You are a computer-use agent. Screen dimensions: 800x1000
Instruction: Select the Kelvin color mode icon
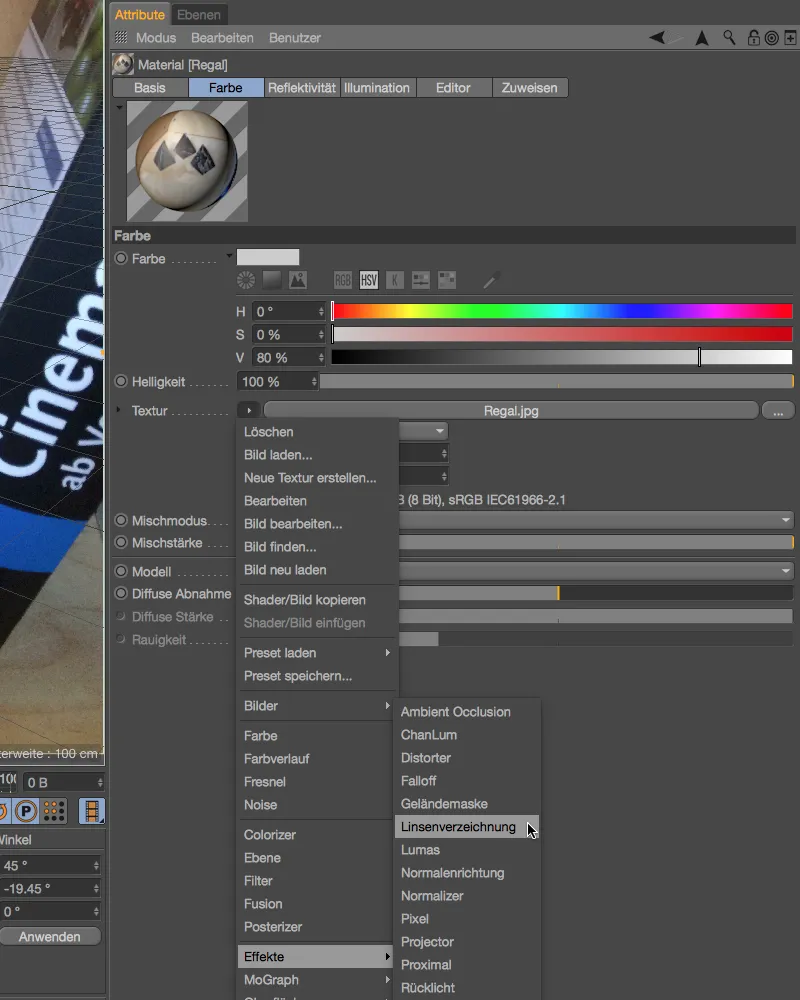click(393, 279)
